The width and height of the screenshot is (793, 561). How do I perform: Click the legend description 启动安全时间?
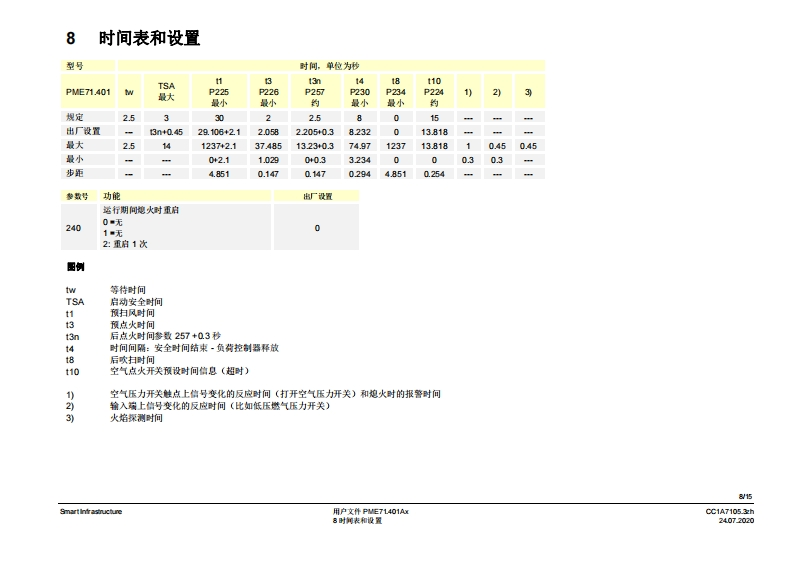tap(136, 301)
